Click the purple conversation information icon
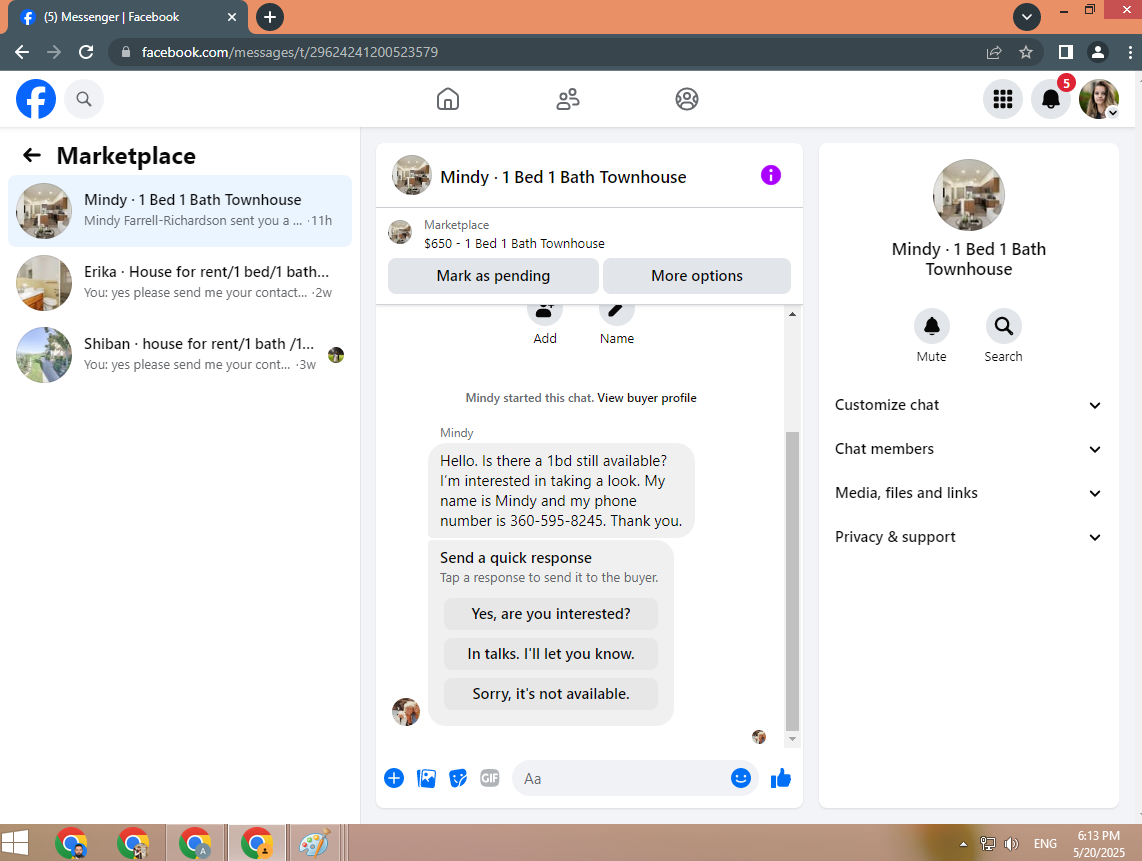The image size is (1142, 861). coord(771,175)
